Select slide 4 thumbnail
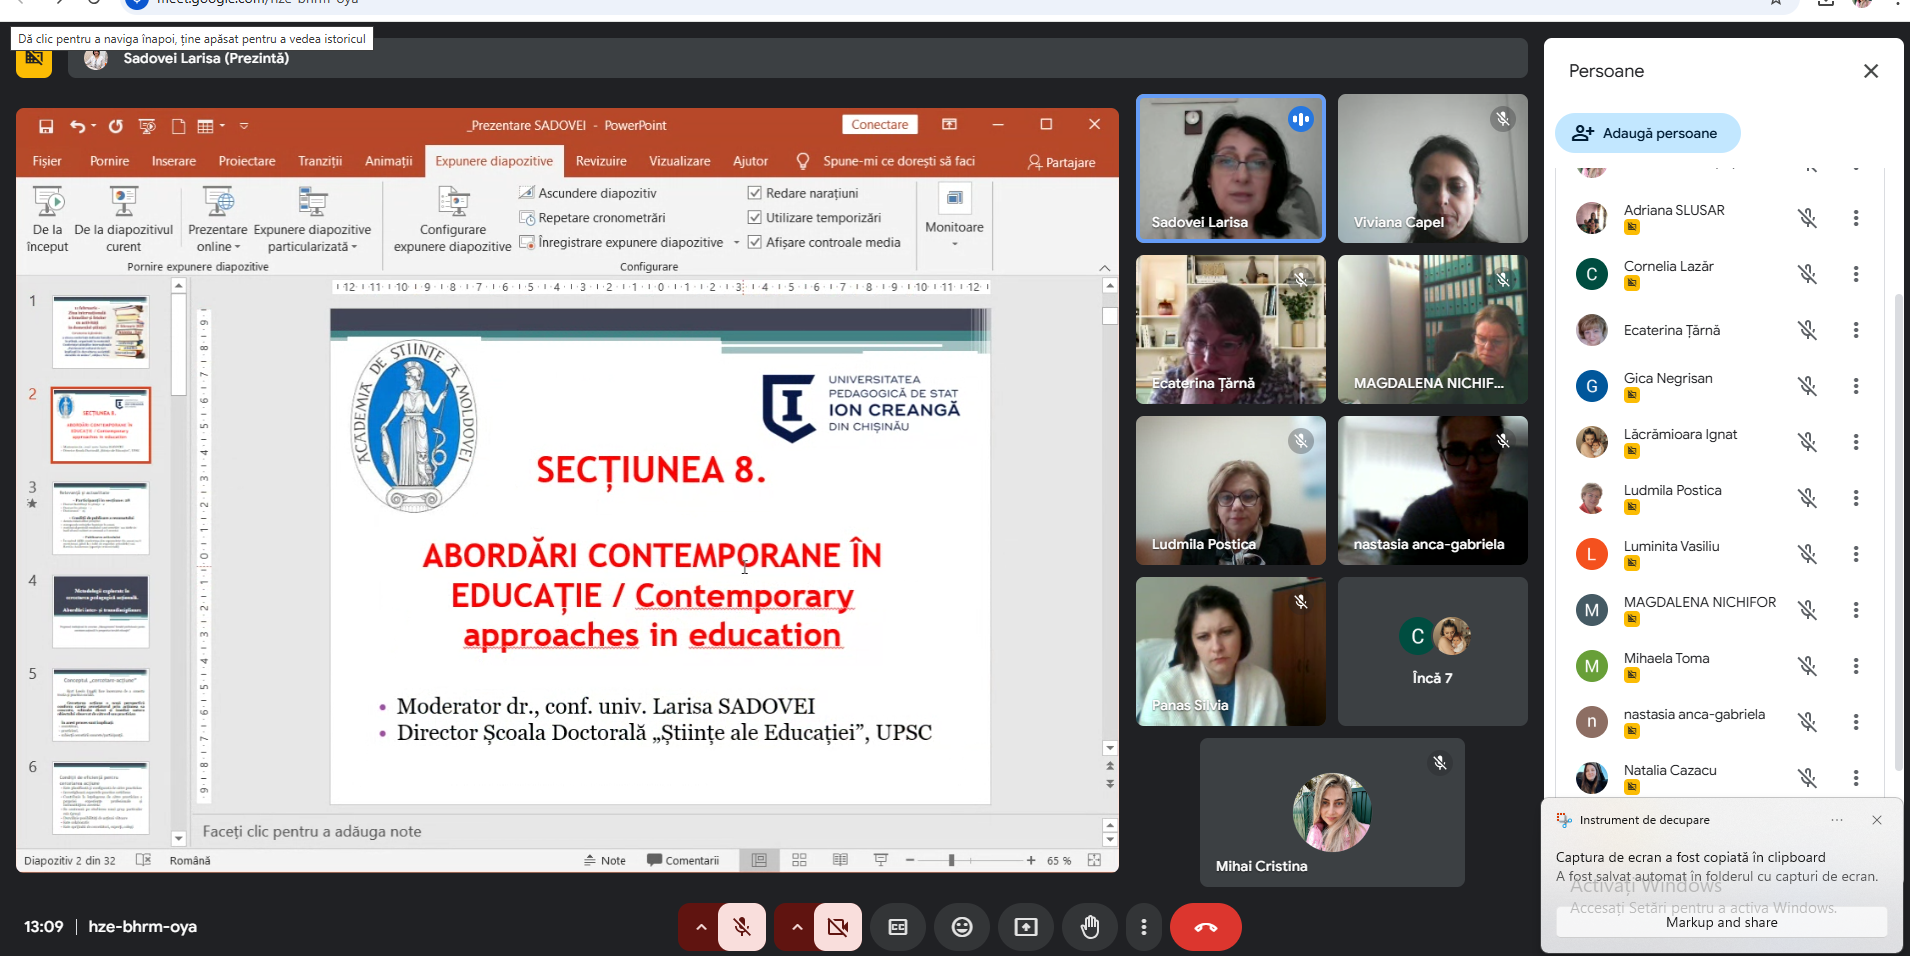This screenshot has height=956, width=1910. point(101,610)
